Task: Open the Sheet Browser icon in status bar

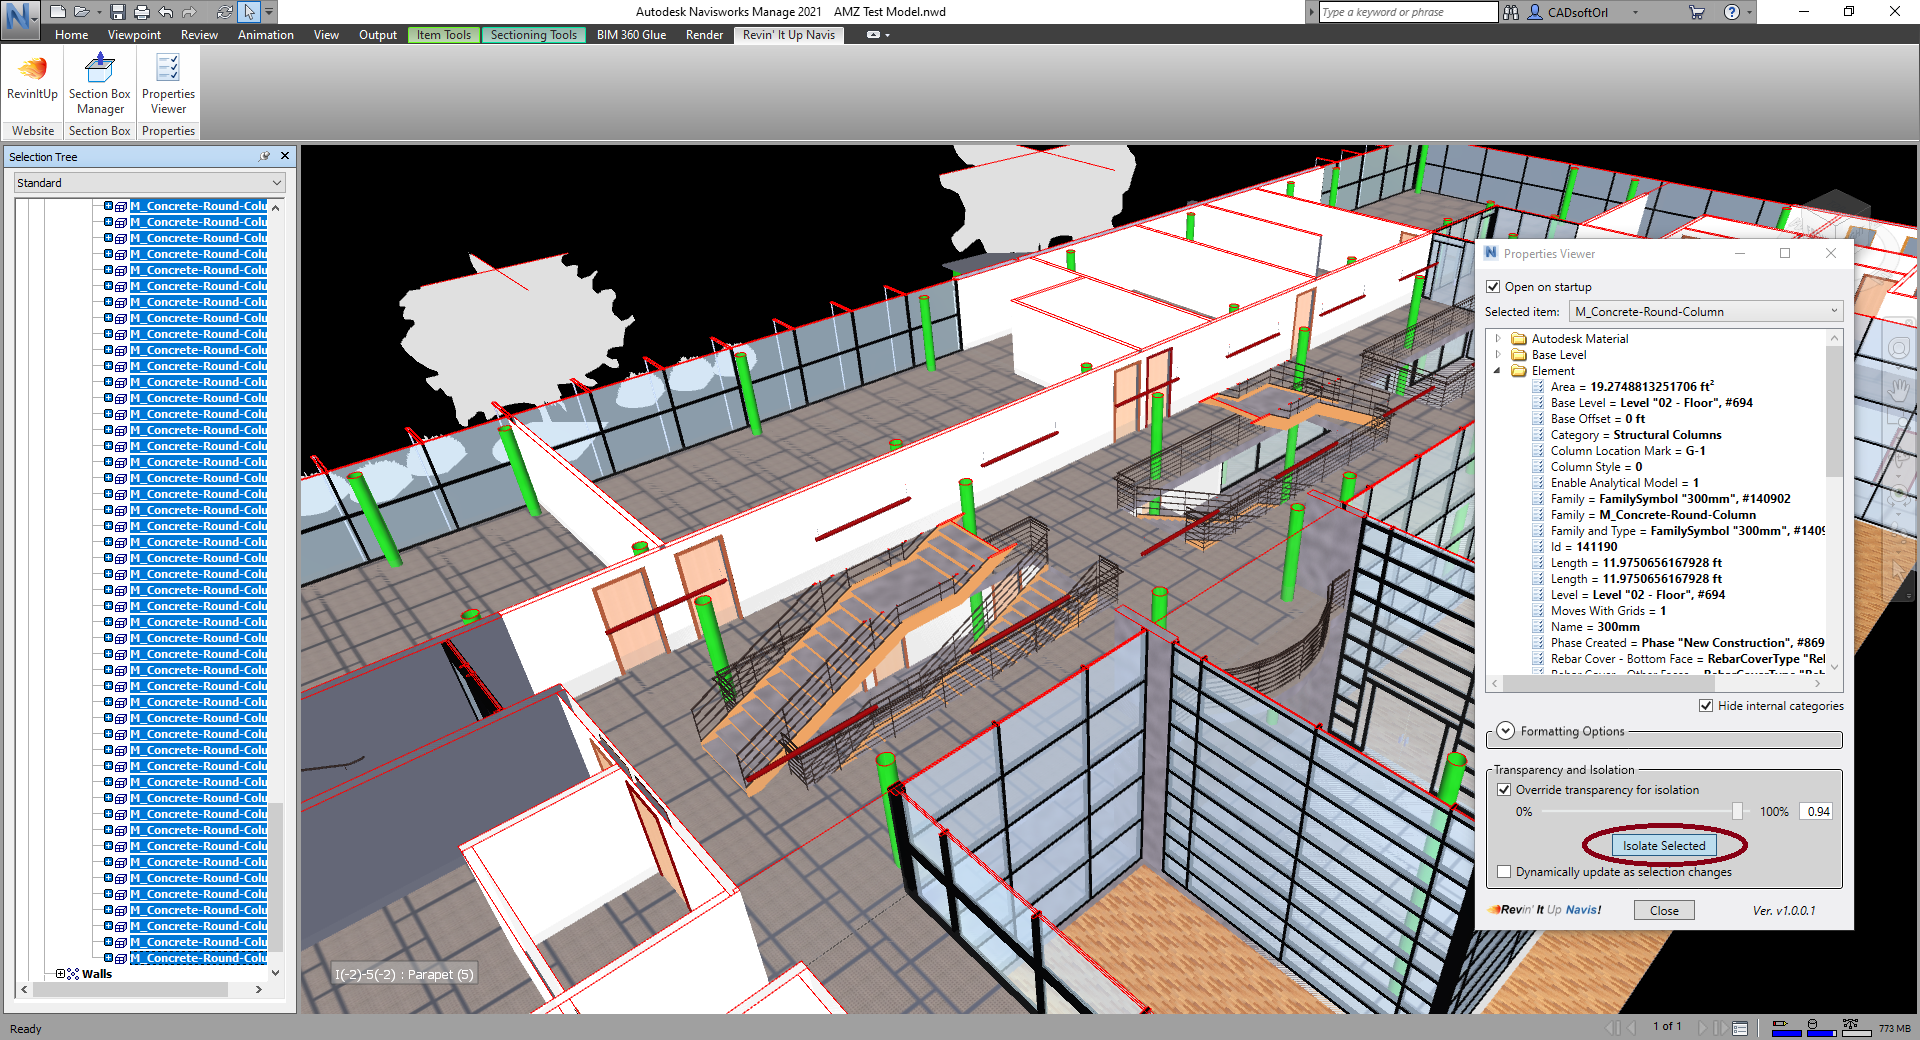Action: [x=1740, y=1027]
